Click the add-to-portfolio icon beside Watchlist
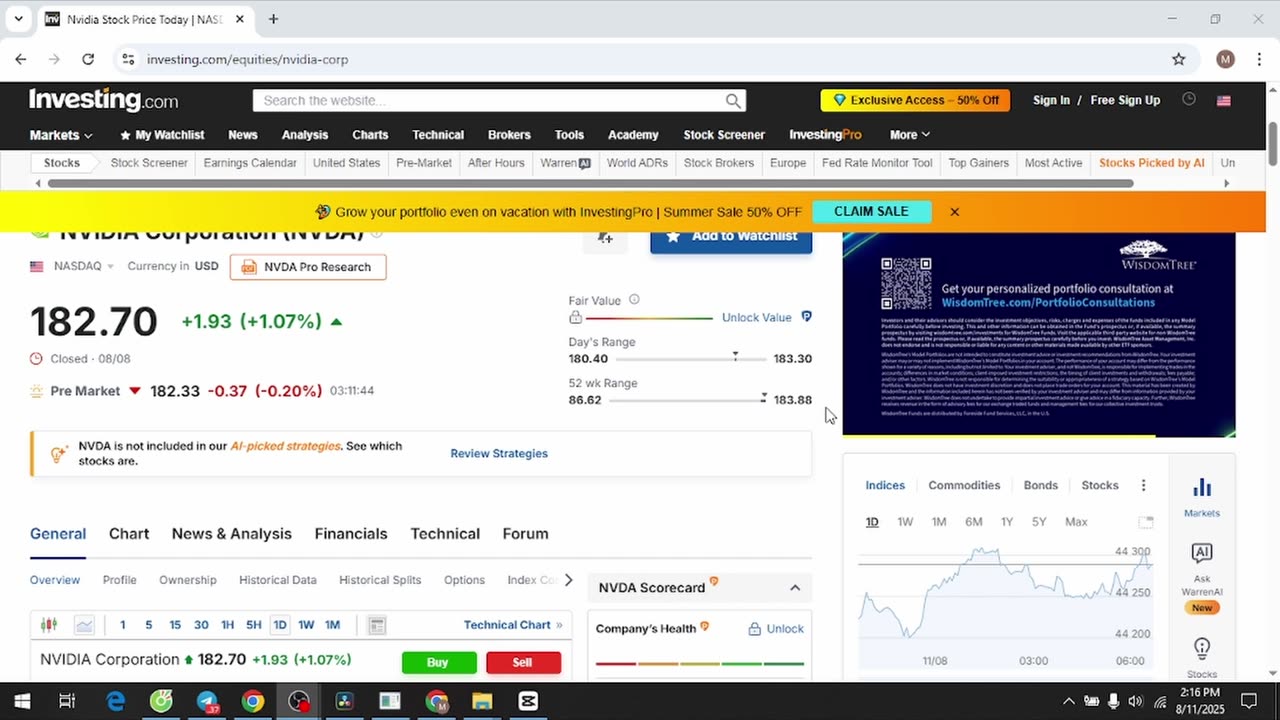This screenshot has height=720, width=1280. (605, 237)
